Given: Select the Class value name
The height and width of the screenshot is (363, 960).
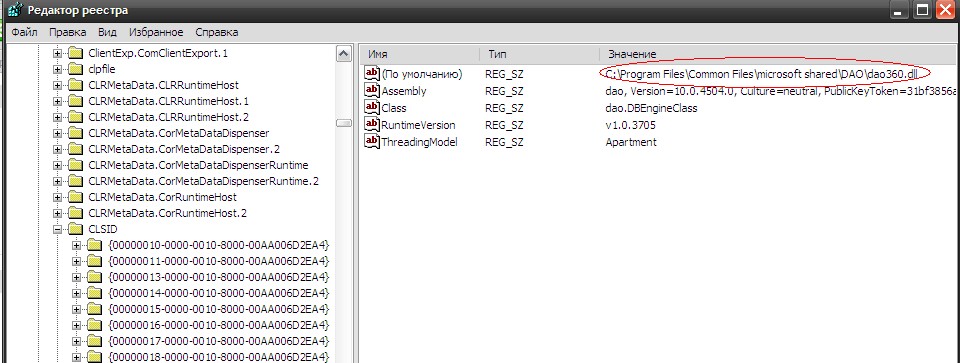Looking at the screenshot, I should click(394, 108).
